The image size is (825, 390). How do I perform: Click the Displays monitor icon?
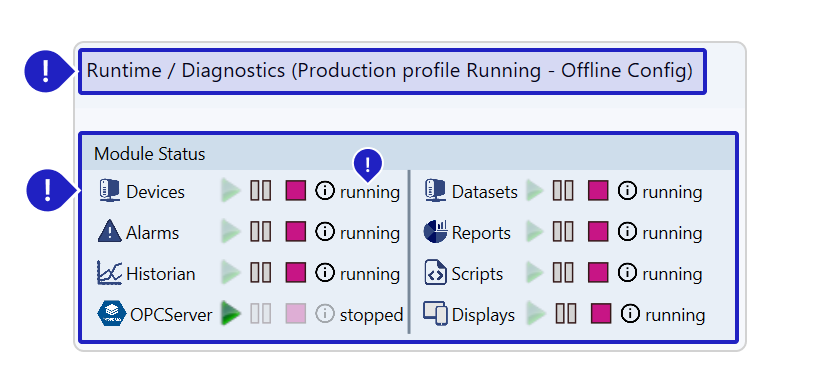[435, 314]
